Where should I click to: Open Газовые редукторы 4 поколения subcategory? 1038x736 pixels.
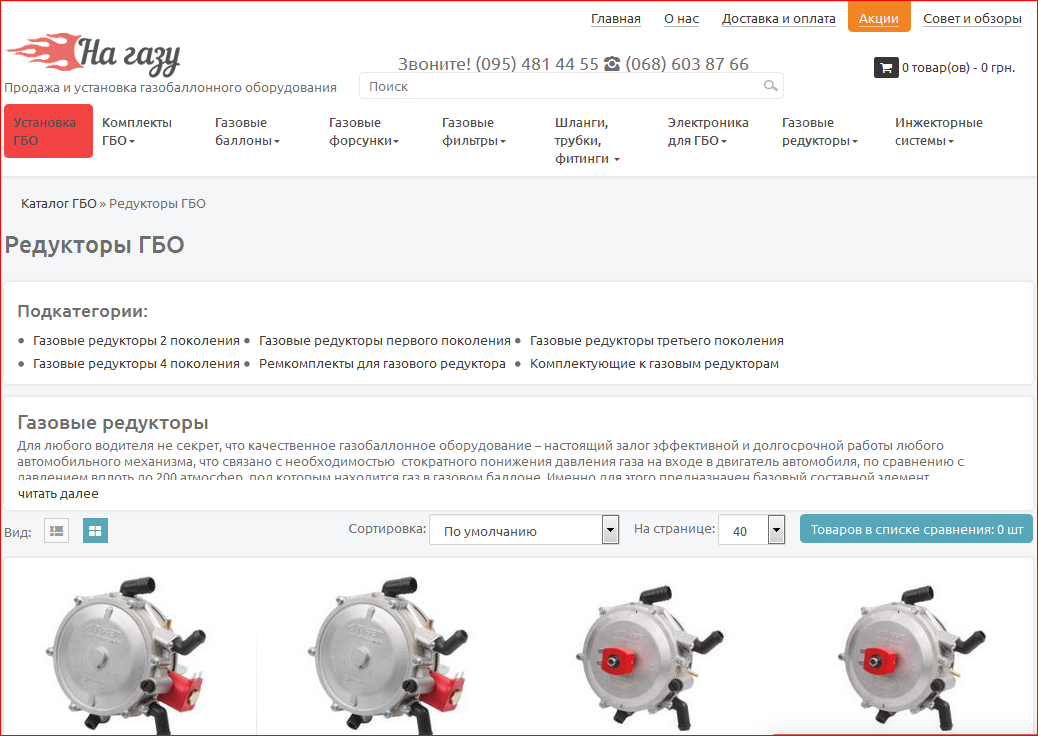[136, 364]
